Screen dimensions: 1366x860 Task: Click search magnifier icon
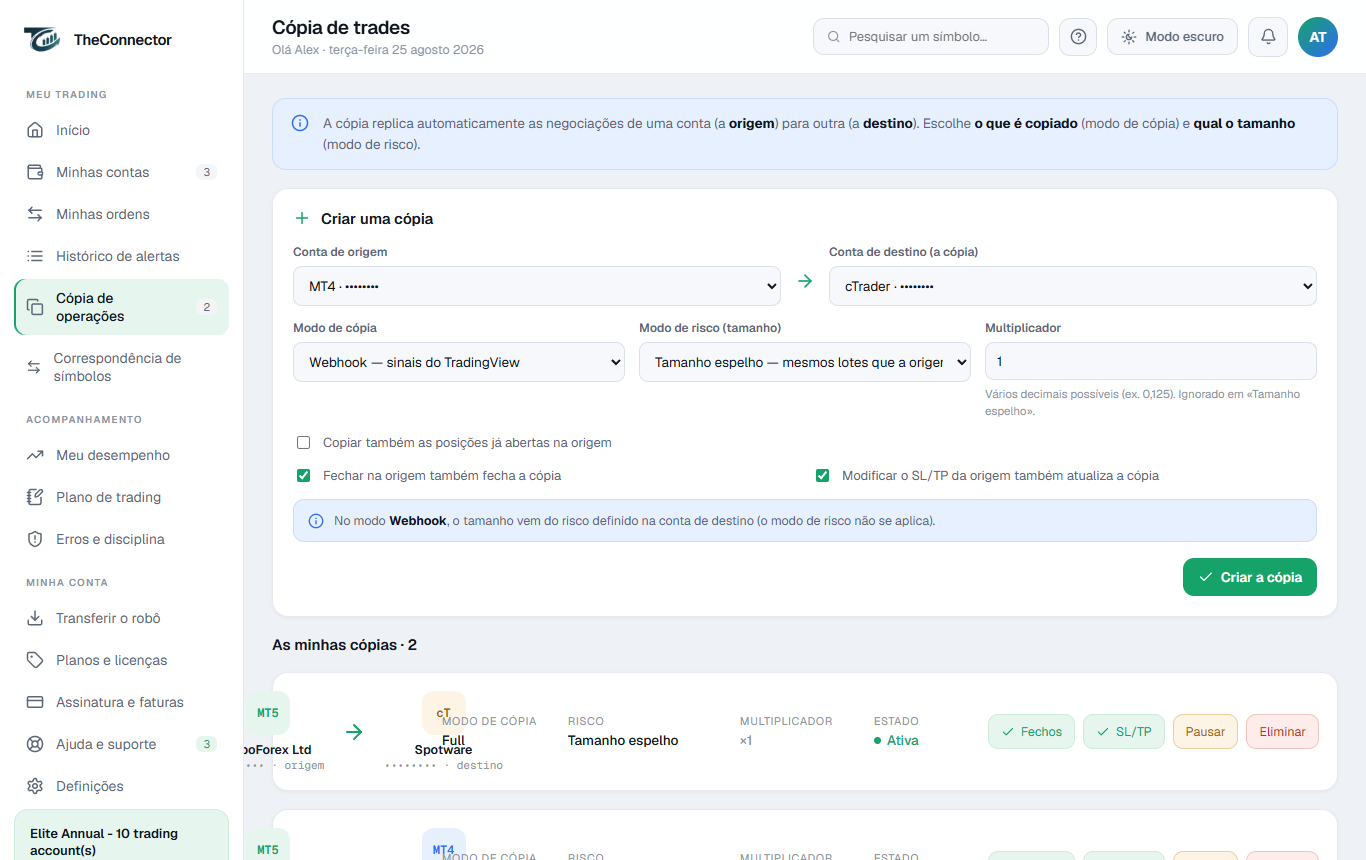[x=834, y=37]
